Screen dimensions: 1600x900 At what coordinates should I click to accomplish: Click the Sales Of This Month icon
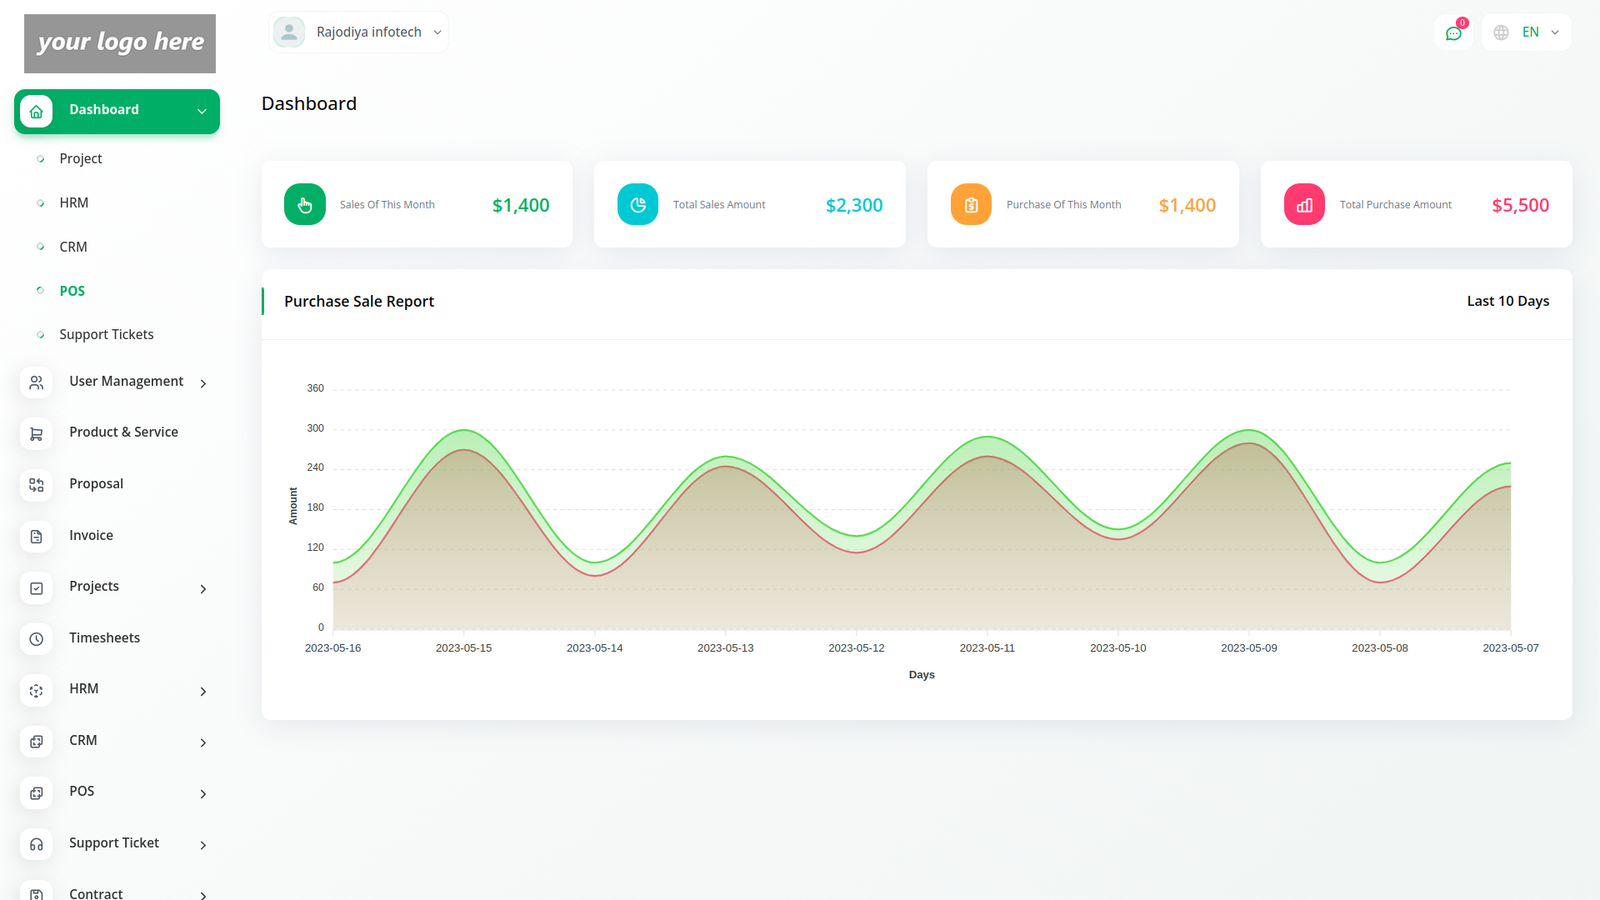pos(305,205)
